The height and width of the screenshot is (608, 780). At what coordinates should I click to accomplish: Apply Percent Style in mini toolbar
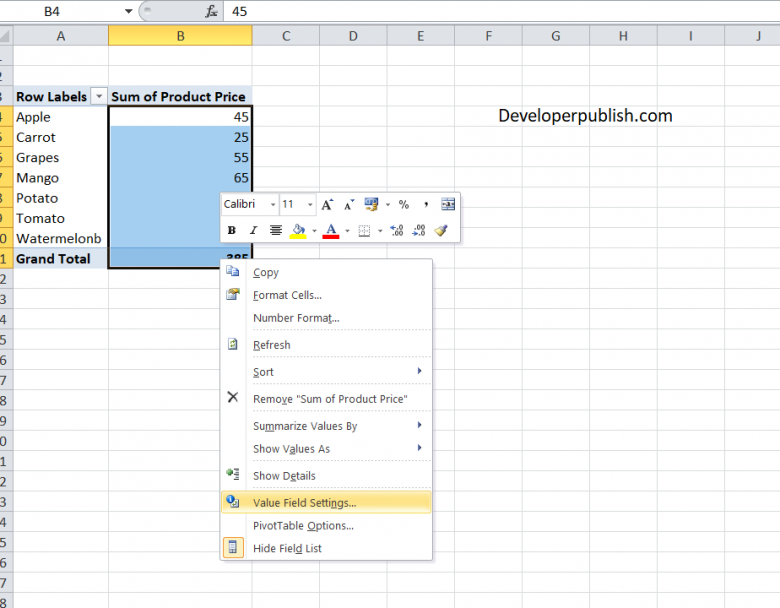click(x=404, y=204)
